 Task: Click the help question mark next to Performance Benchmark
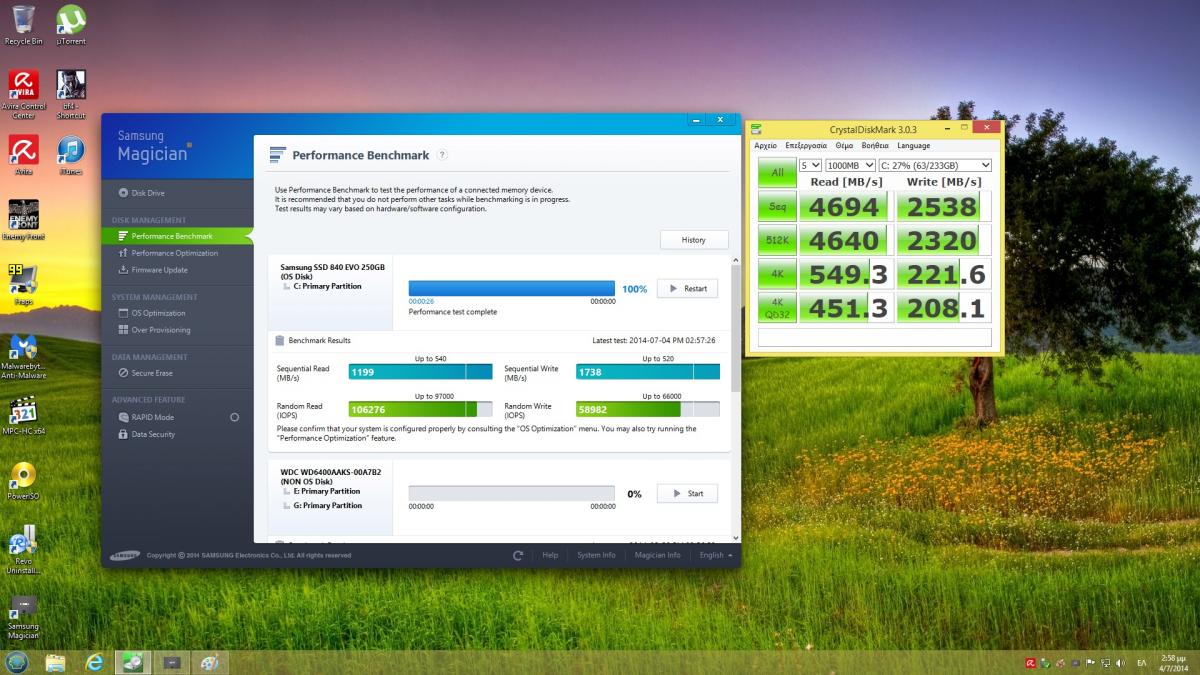pyautogui.click(x=442, y=155)
